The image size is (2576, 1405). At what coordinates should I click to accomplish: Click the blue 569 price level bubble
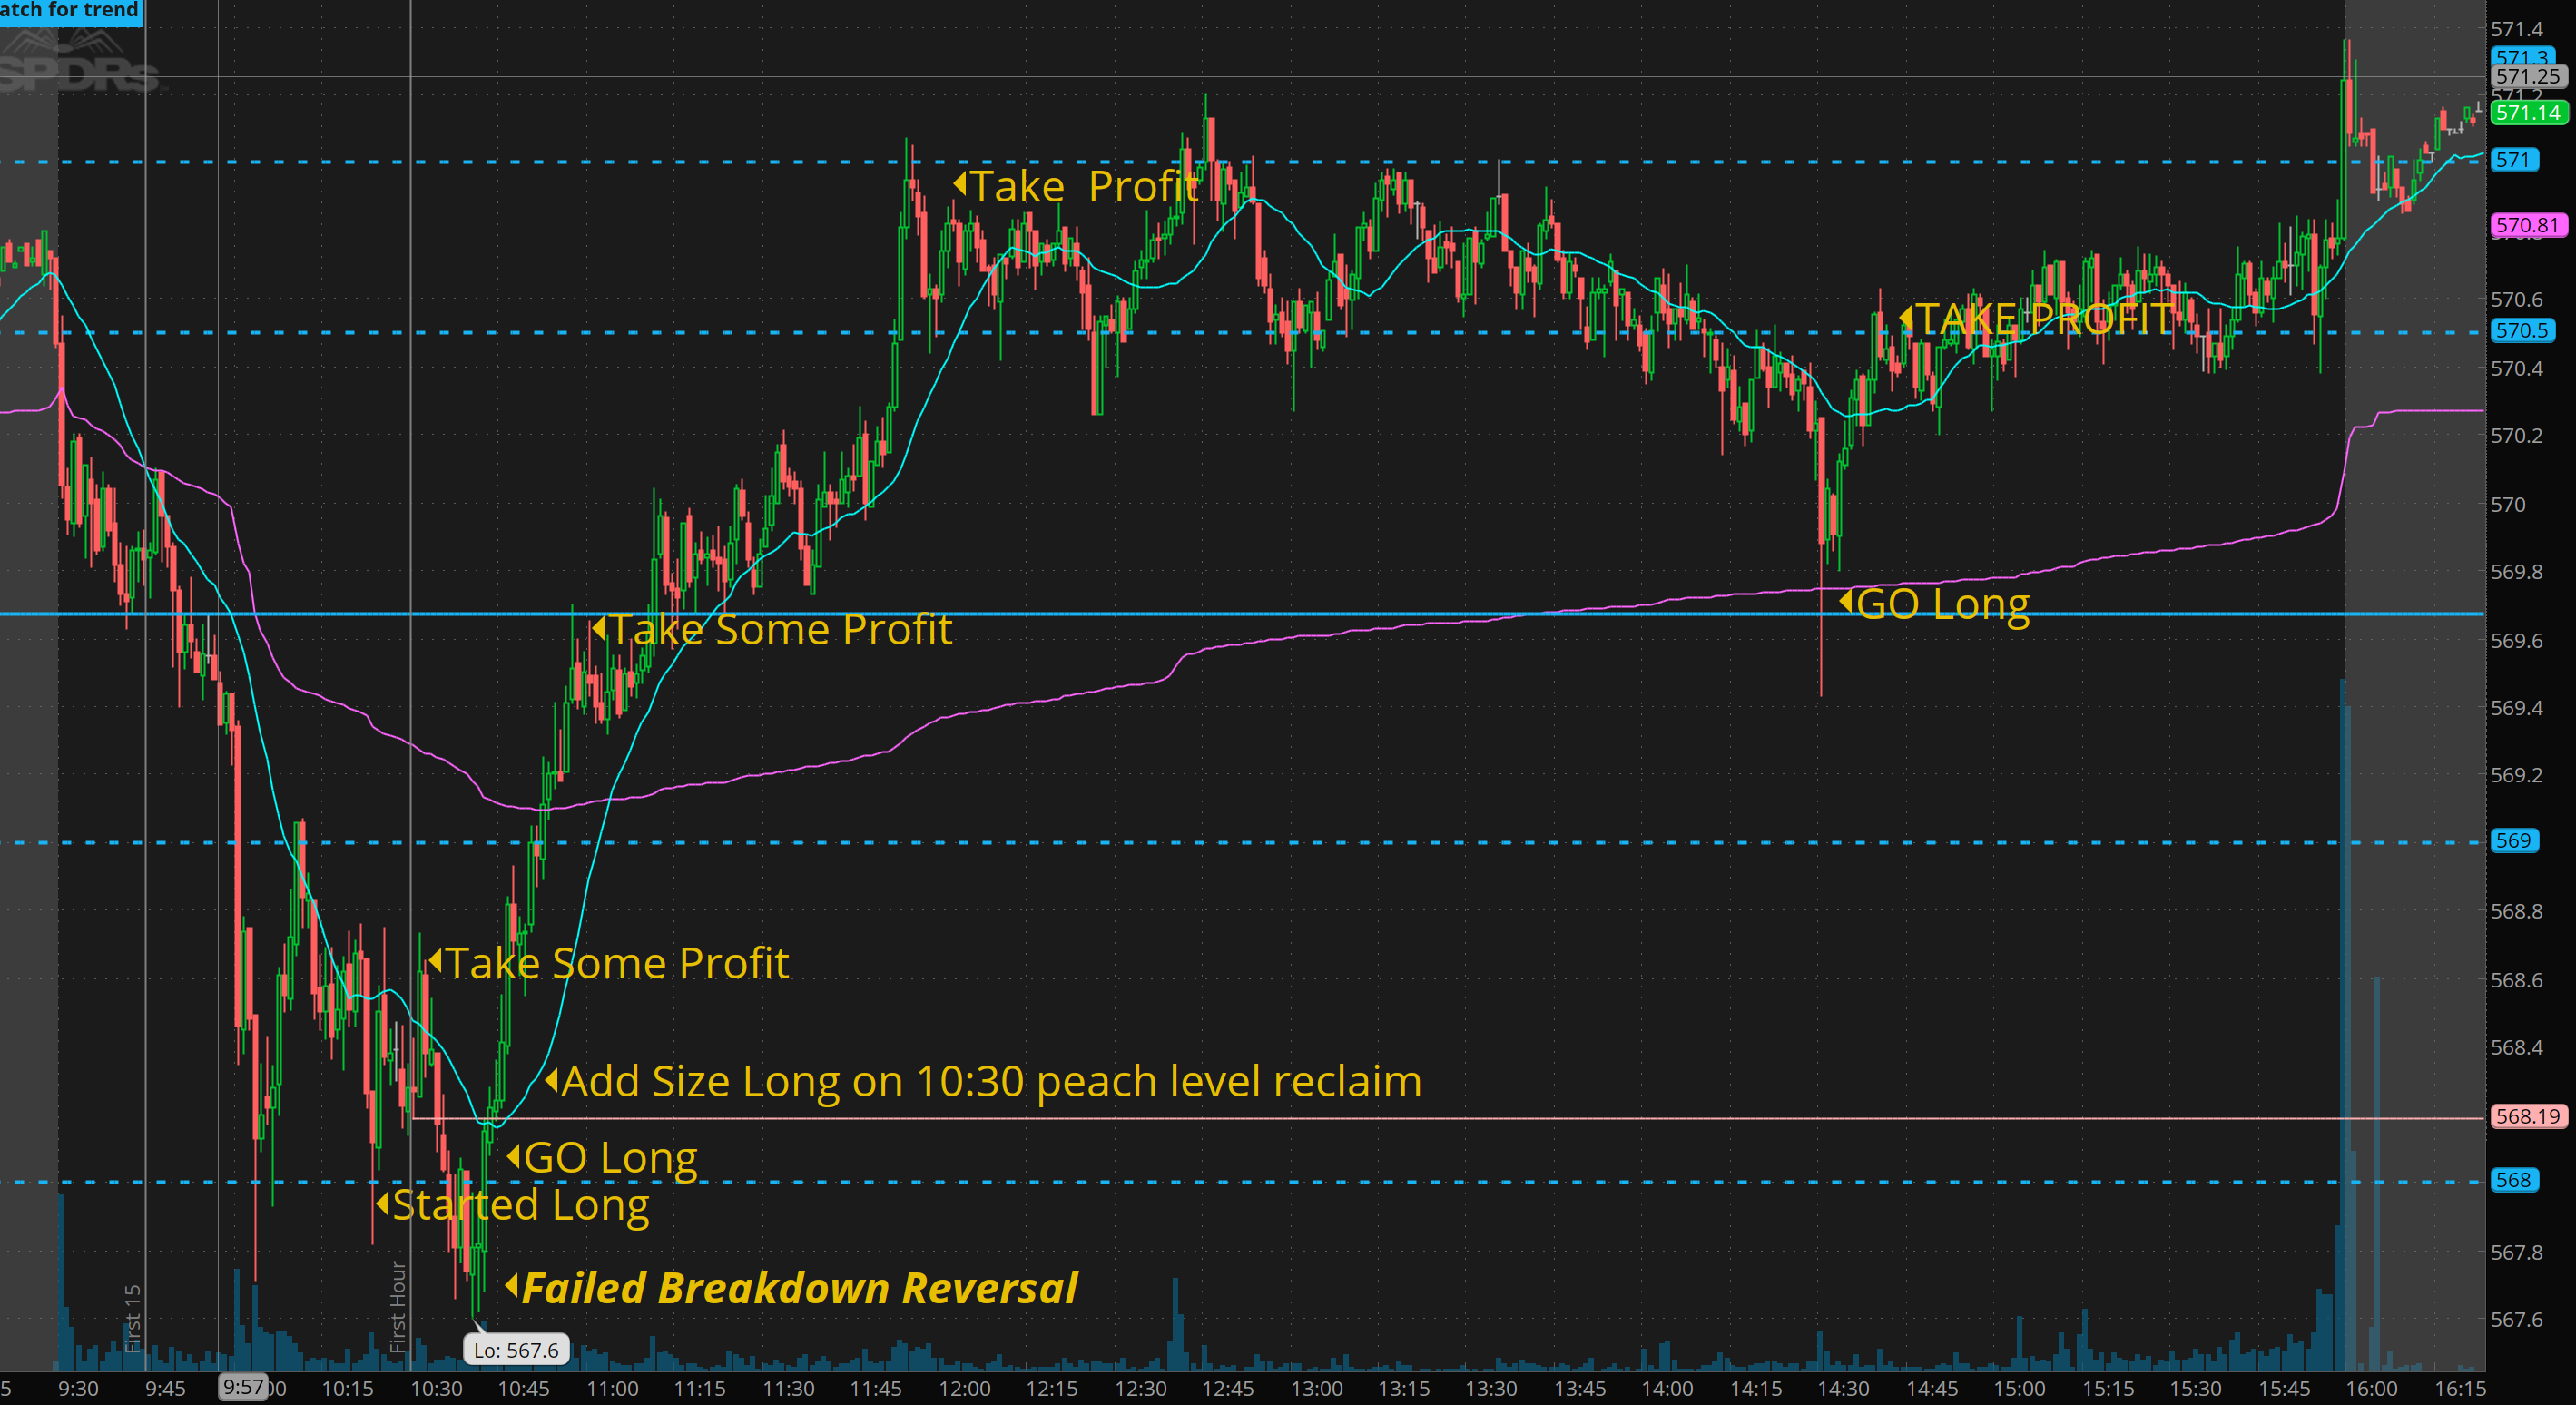click(x=2513, y=840)
